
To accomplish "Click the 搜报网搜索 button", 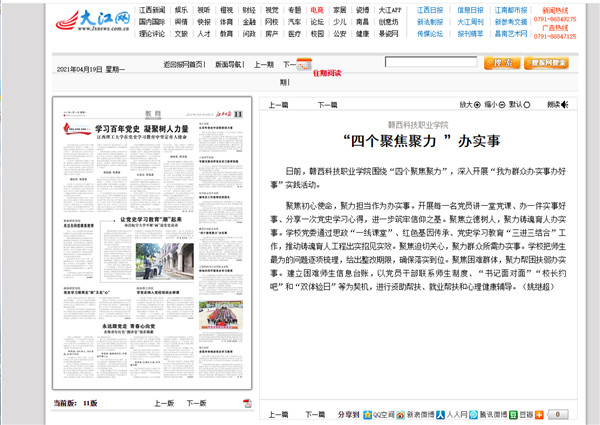I will (x=546, y=63).
